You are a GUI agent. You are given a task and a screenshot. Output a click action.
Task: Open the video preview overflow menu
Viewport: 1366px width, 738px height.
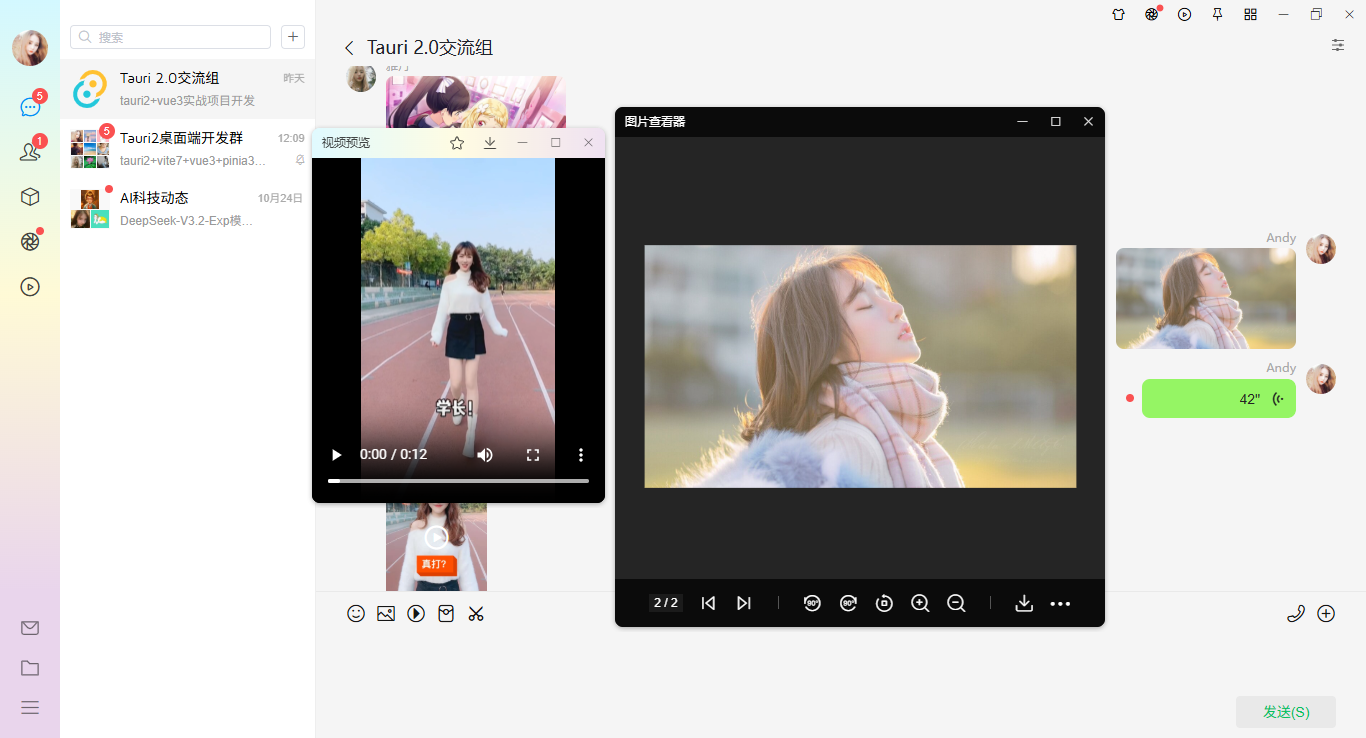pos(580,454)
